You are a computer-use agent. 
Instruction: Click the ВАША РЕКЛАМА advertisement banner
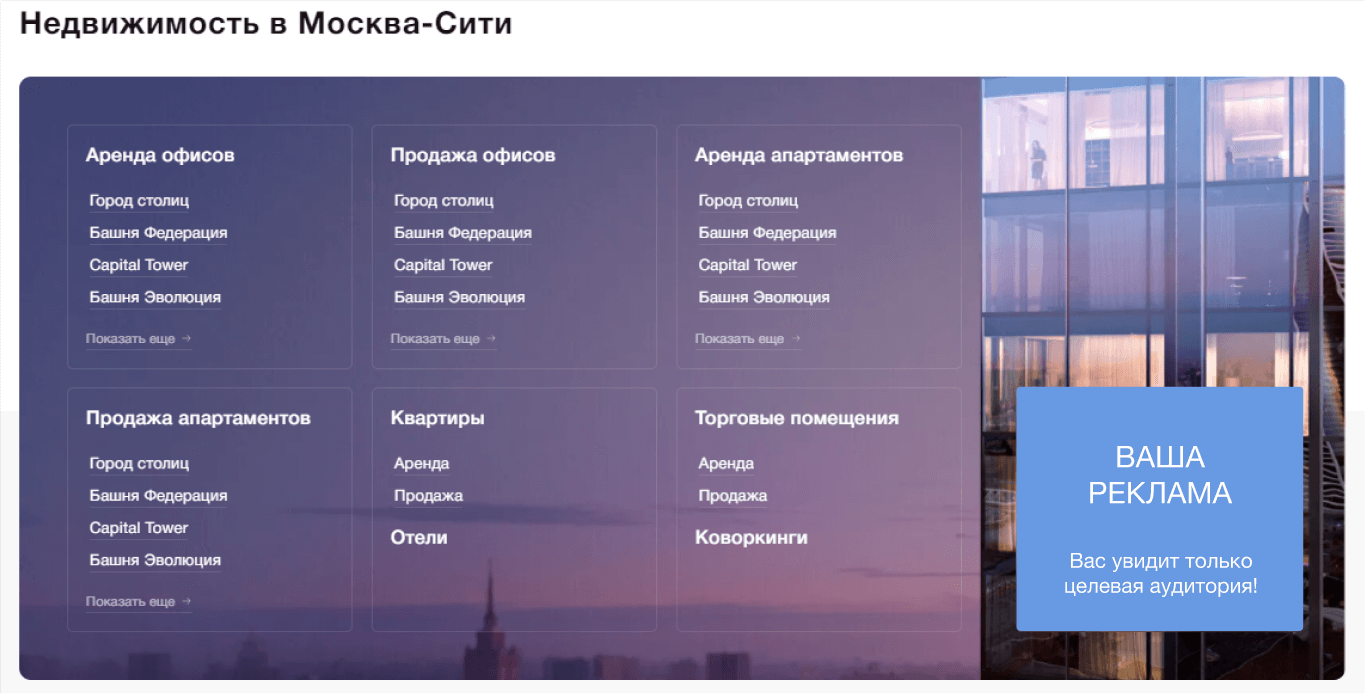[1159, 509]
